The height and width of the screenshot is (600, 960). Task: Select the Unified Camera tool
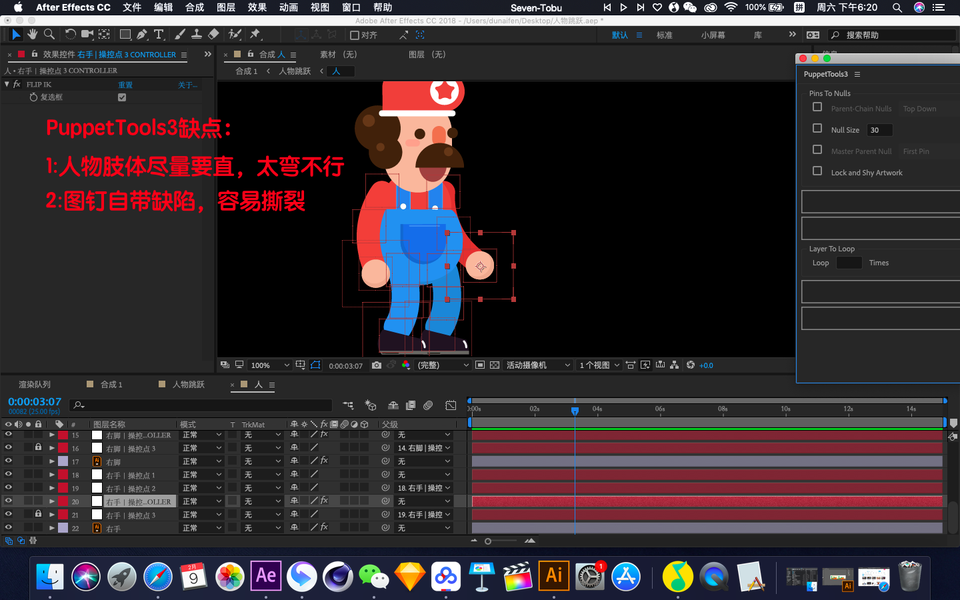(87, 34)
